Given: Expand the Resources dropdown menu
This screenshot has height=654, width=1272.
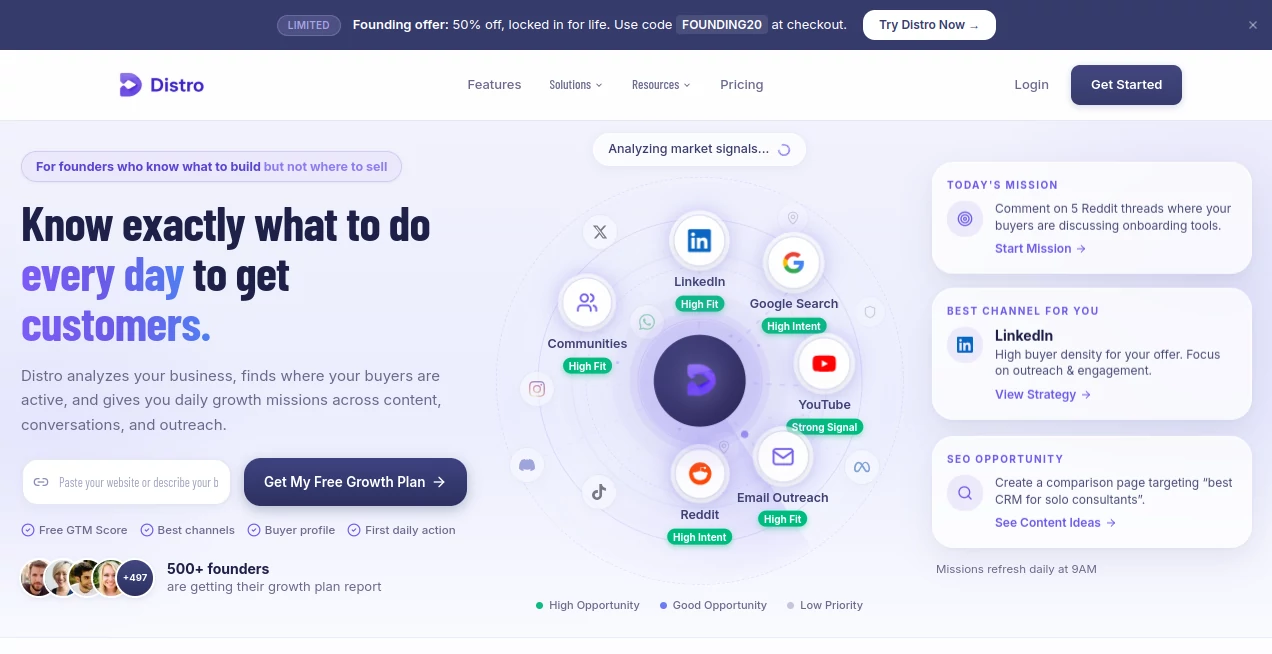Looking at the screenshot, I should pos(661,85).
